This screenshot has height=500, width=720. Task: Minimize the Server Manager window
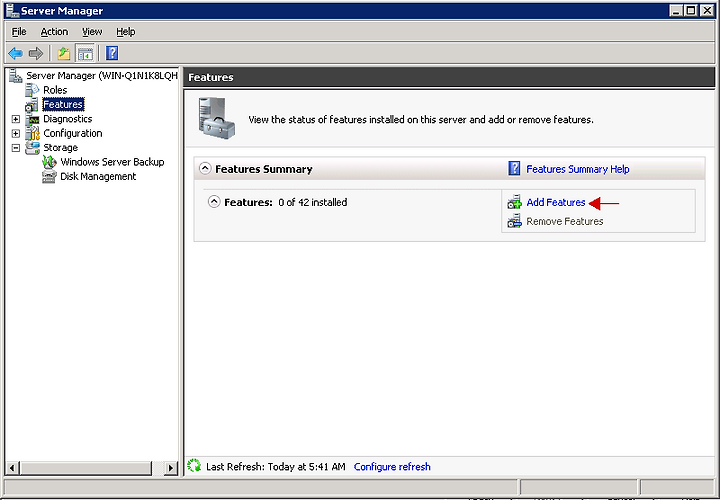tap(675, 11)
